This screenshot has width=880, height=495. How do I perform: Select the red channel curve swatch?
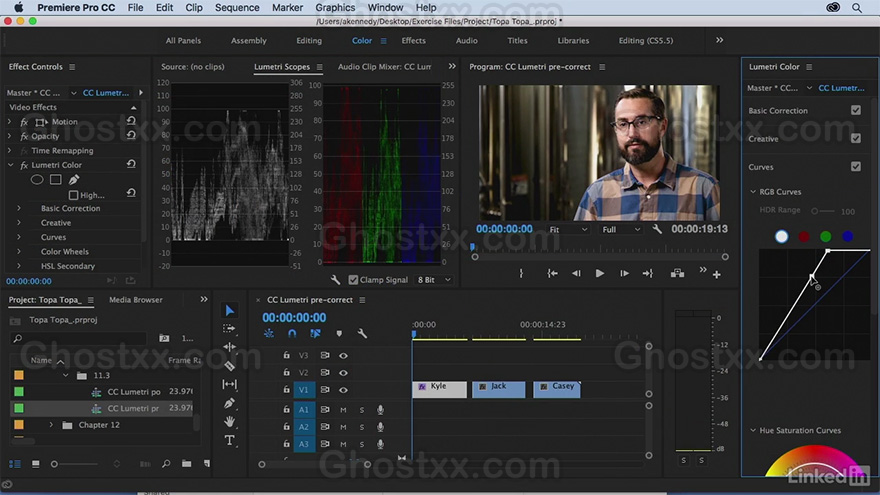(804, 236)
